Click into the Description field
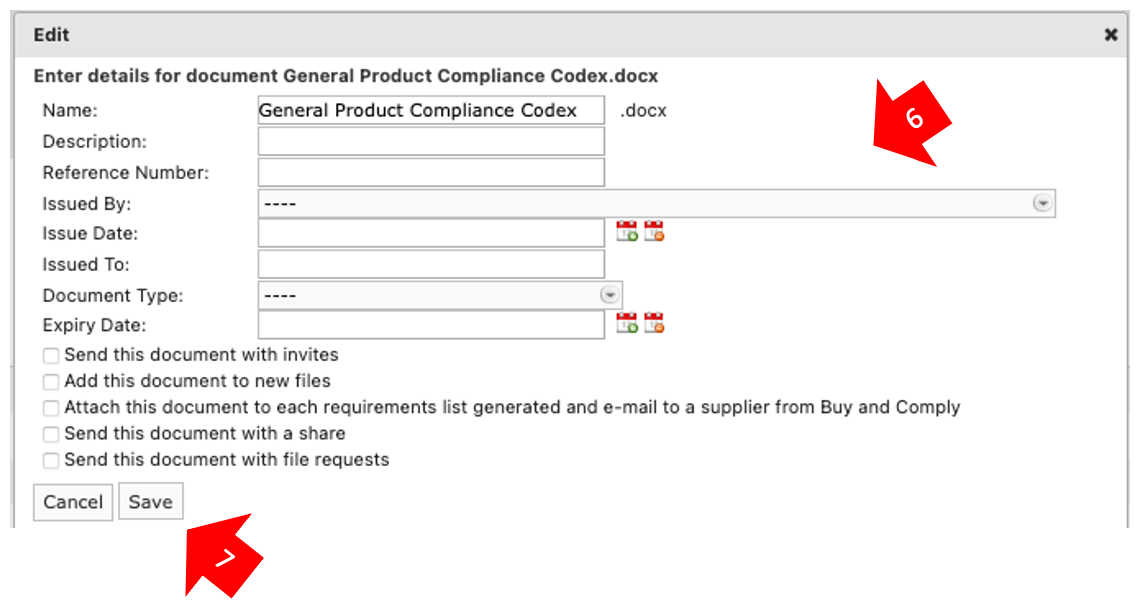The image size is (1144, 607). pyautogui.click(x=431, y=142)
